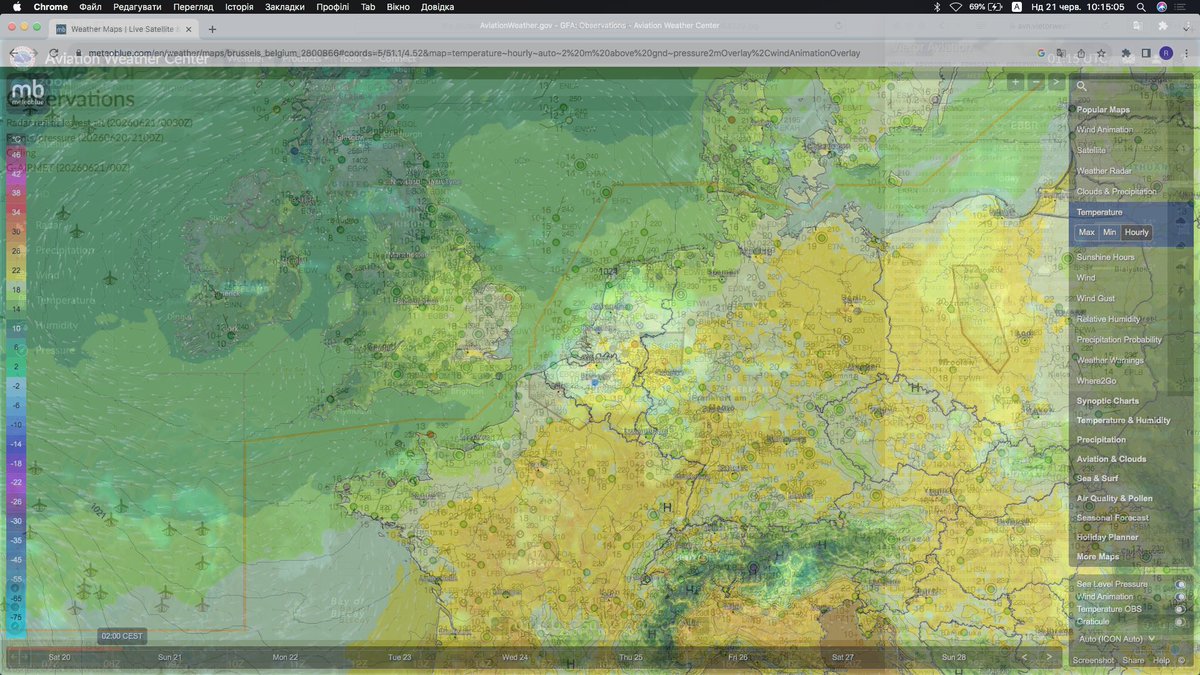The height and width of the screenshot is (675, 1200).
Task: Select Max temperature option
Action: point(1086,232)
